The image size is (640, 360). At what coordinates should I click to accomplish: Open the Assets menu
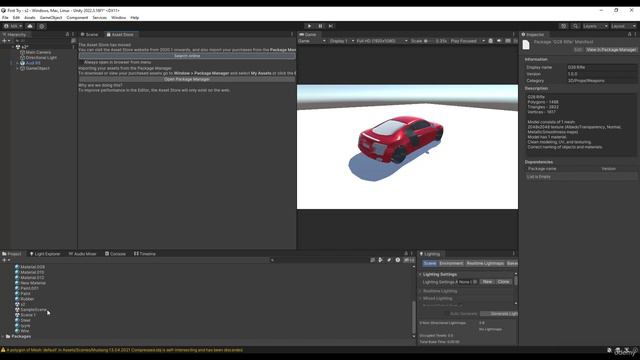pyautogui.click(x=30, y=18)
